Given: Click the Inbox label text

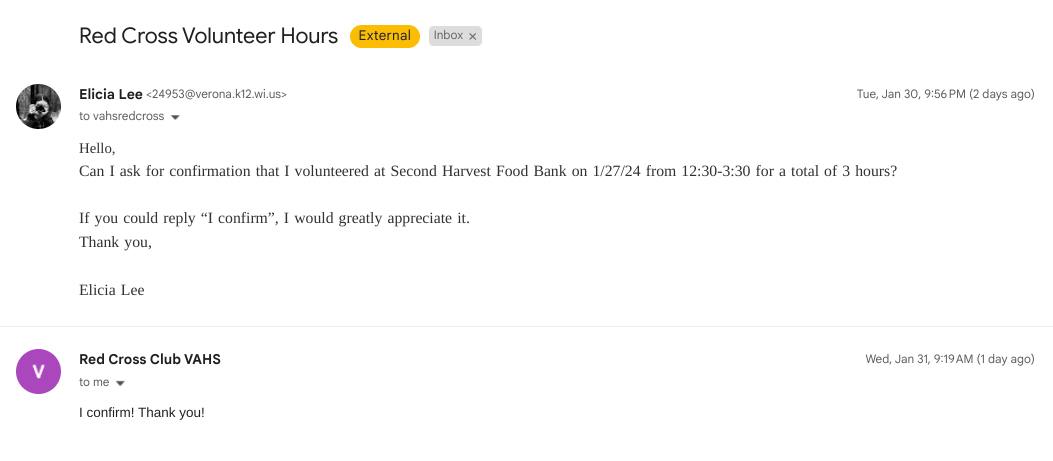Looking at the screenshot, I should tap(448, 36).
